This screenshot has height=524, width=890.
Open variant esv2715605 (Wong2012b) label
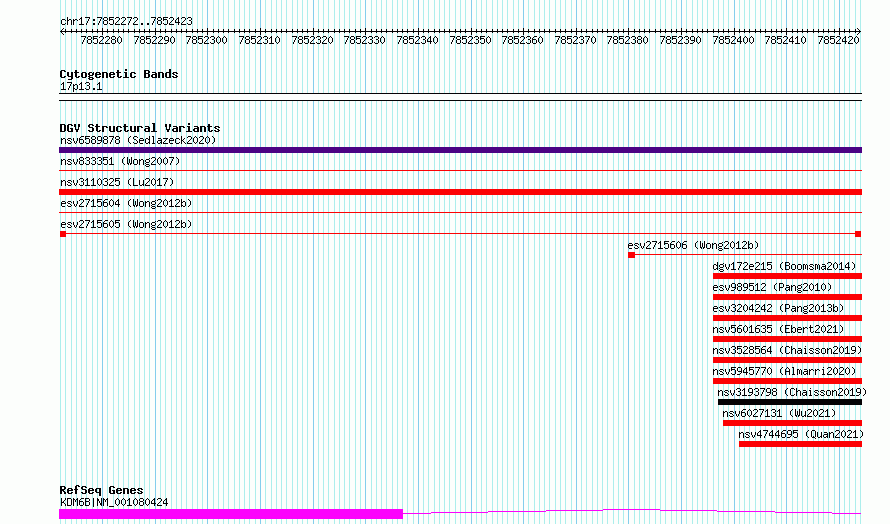[126, 224]
